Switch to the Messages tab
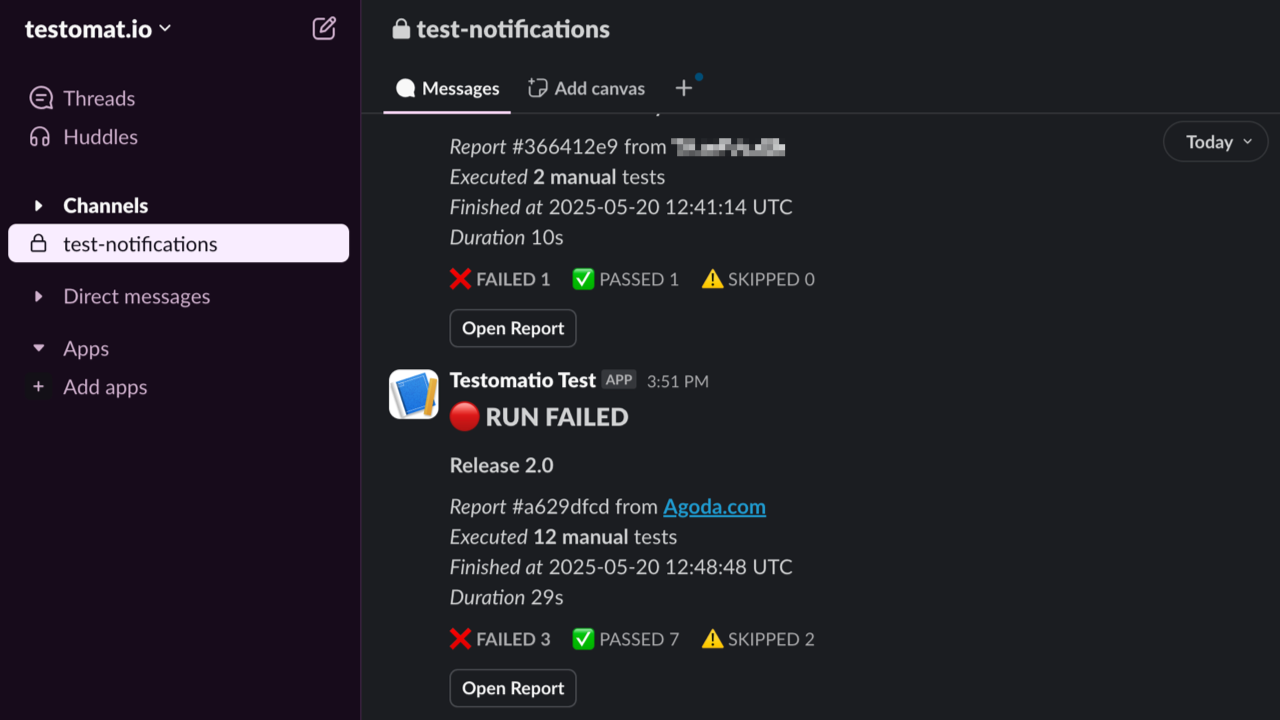This screenshot has height=720, width=1280. point(447,88)
